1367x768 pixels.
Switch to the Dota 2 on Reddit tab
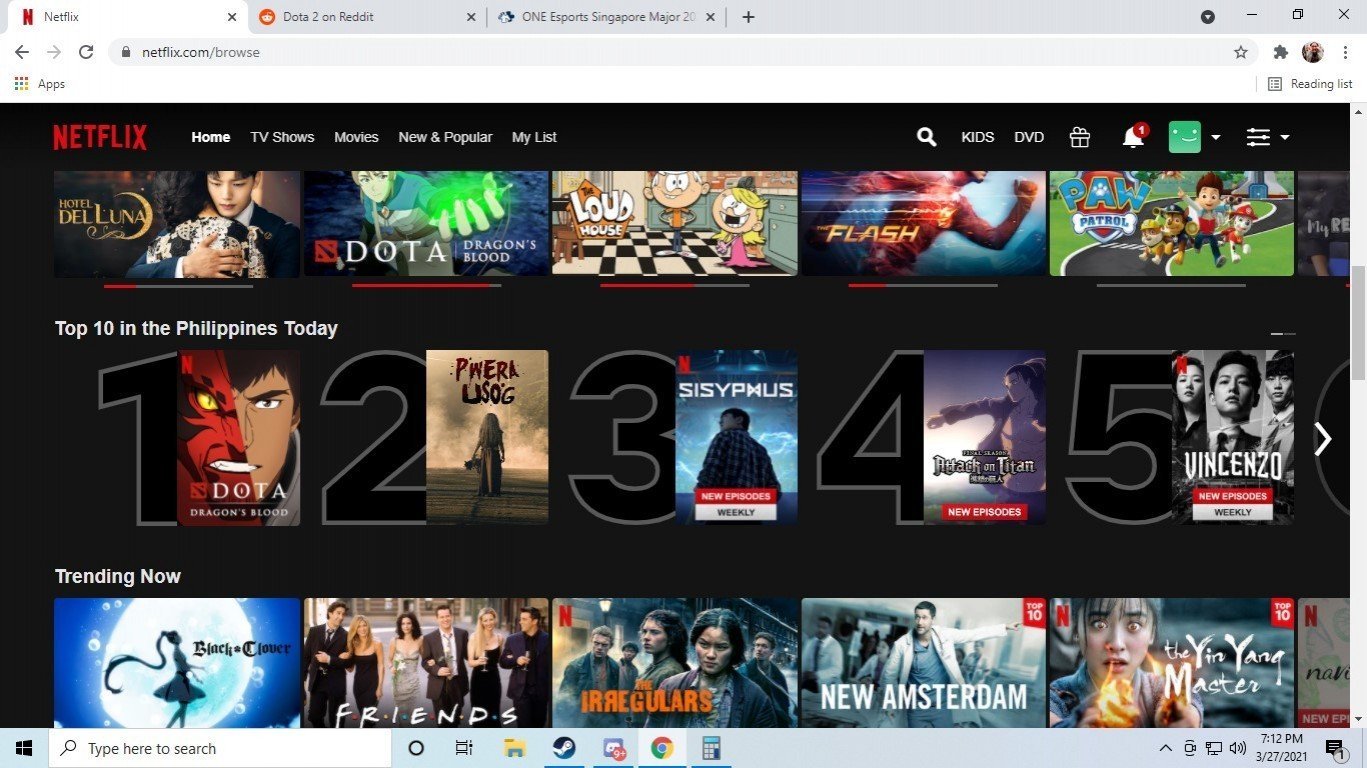click(x=366, y=17)
